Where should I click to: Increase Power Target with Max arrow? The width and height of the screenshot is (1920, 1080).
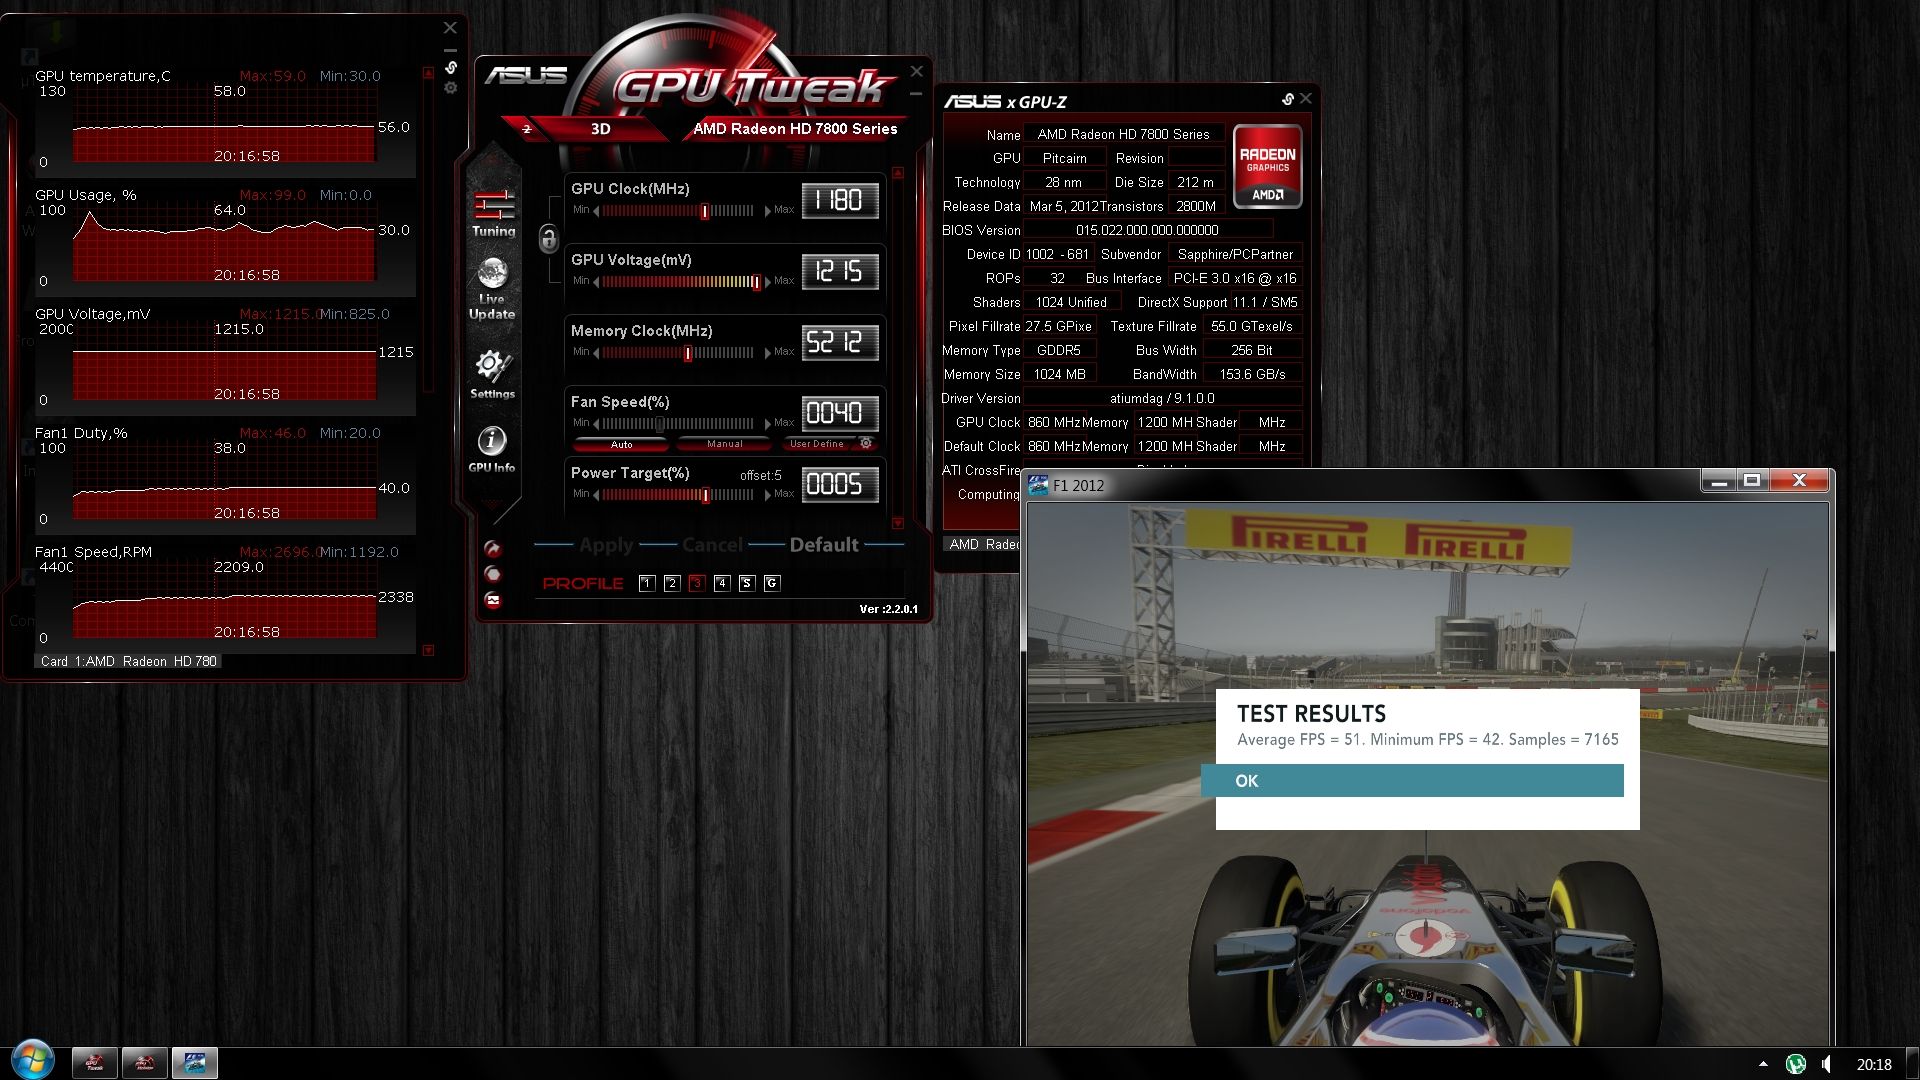click(768, 495)
